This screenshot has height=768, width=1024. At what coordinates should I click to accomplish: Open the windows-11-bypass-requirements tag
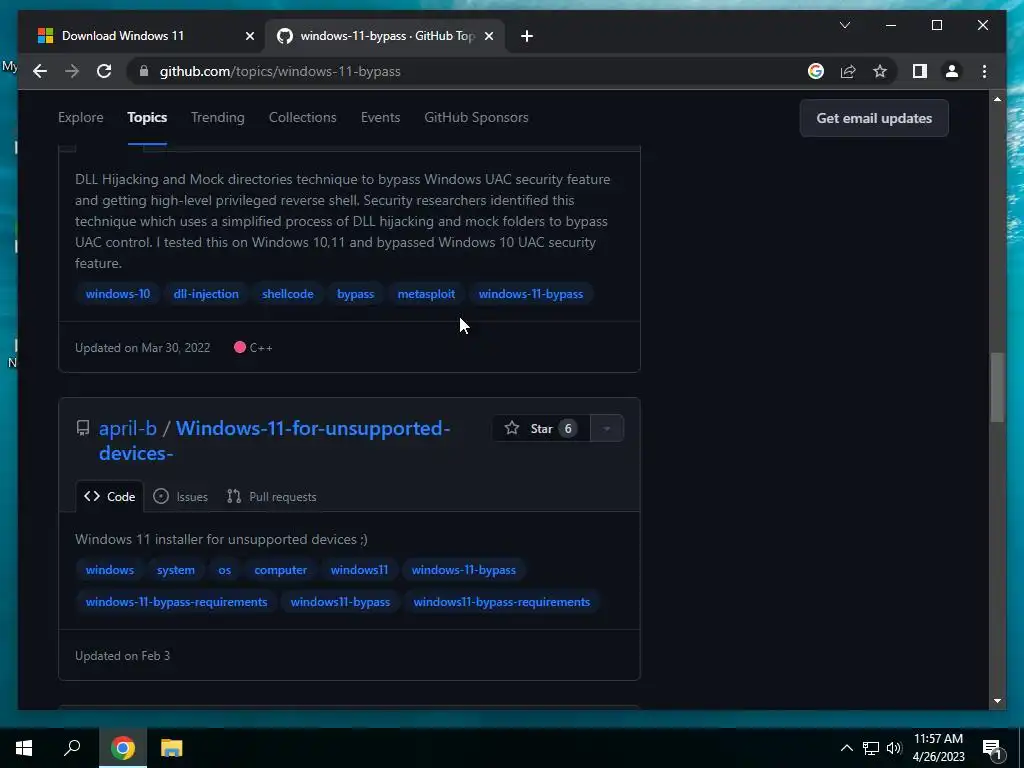click(x=176, y=601)
